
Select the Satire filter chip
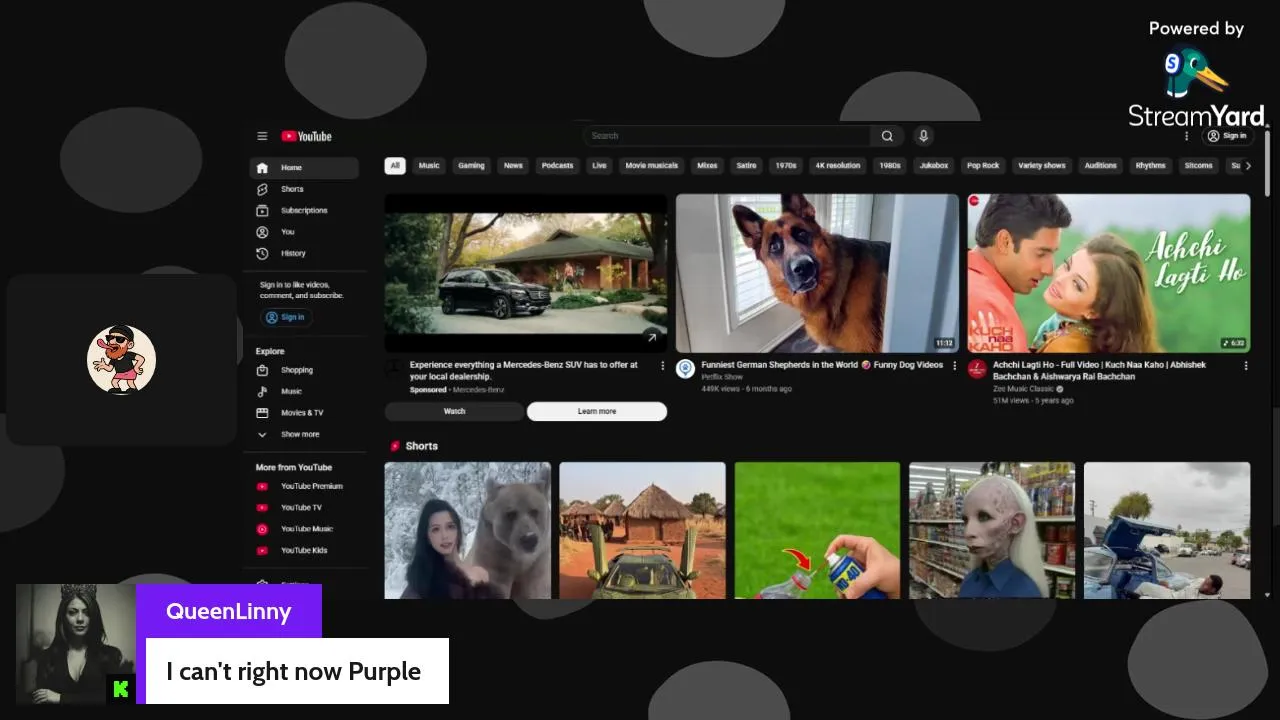(747, 166)
